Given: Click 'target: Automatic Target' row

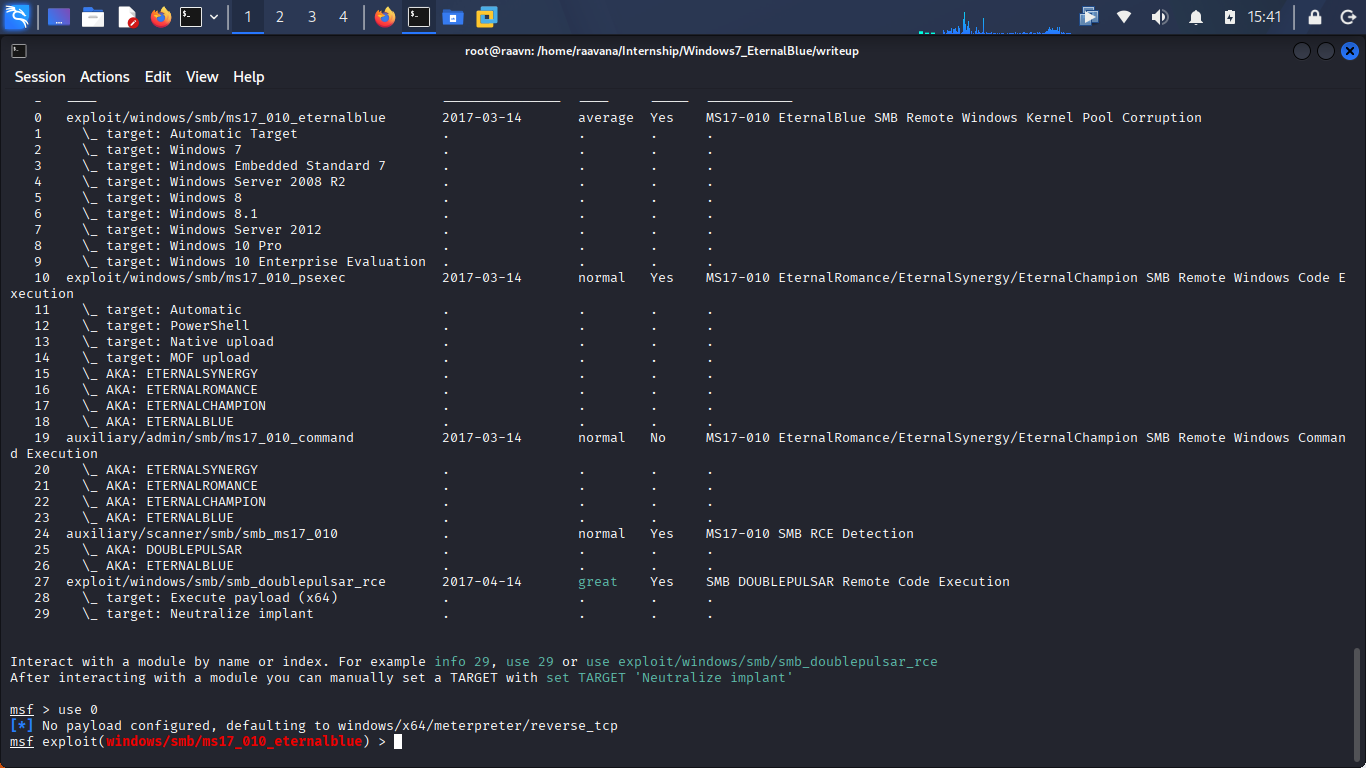Looking at the screenshot, I should tap(190, 134).
